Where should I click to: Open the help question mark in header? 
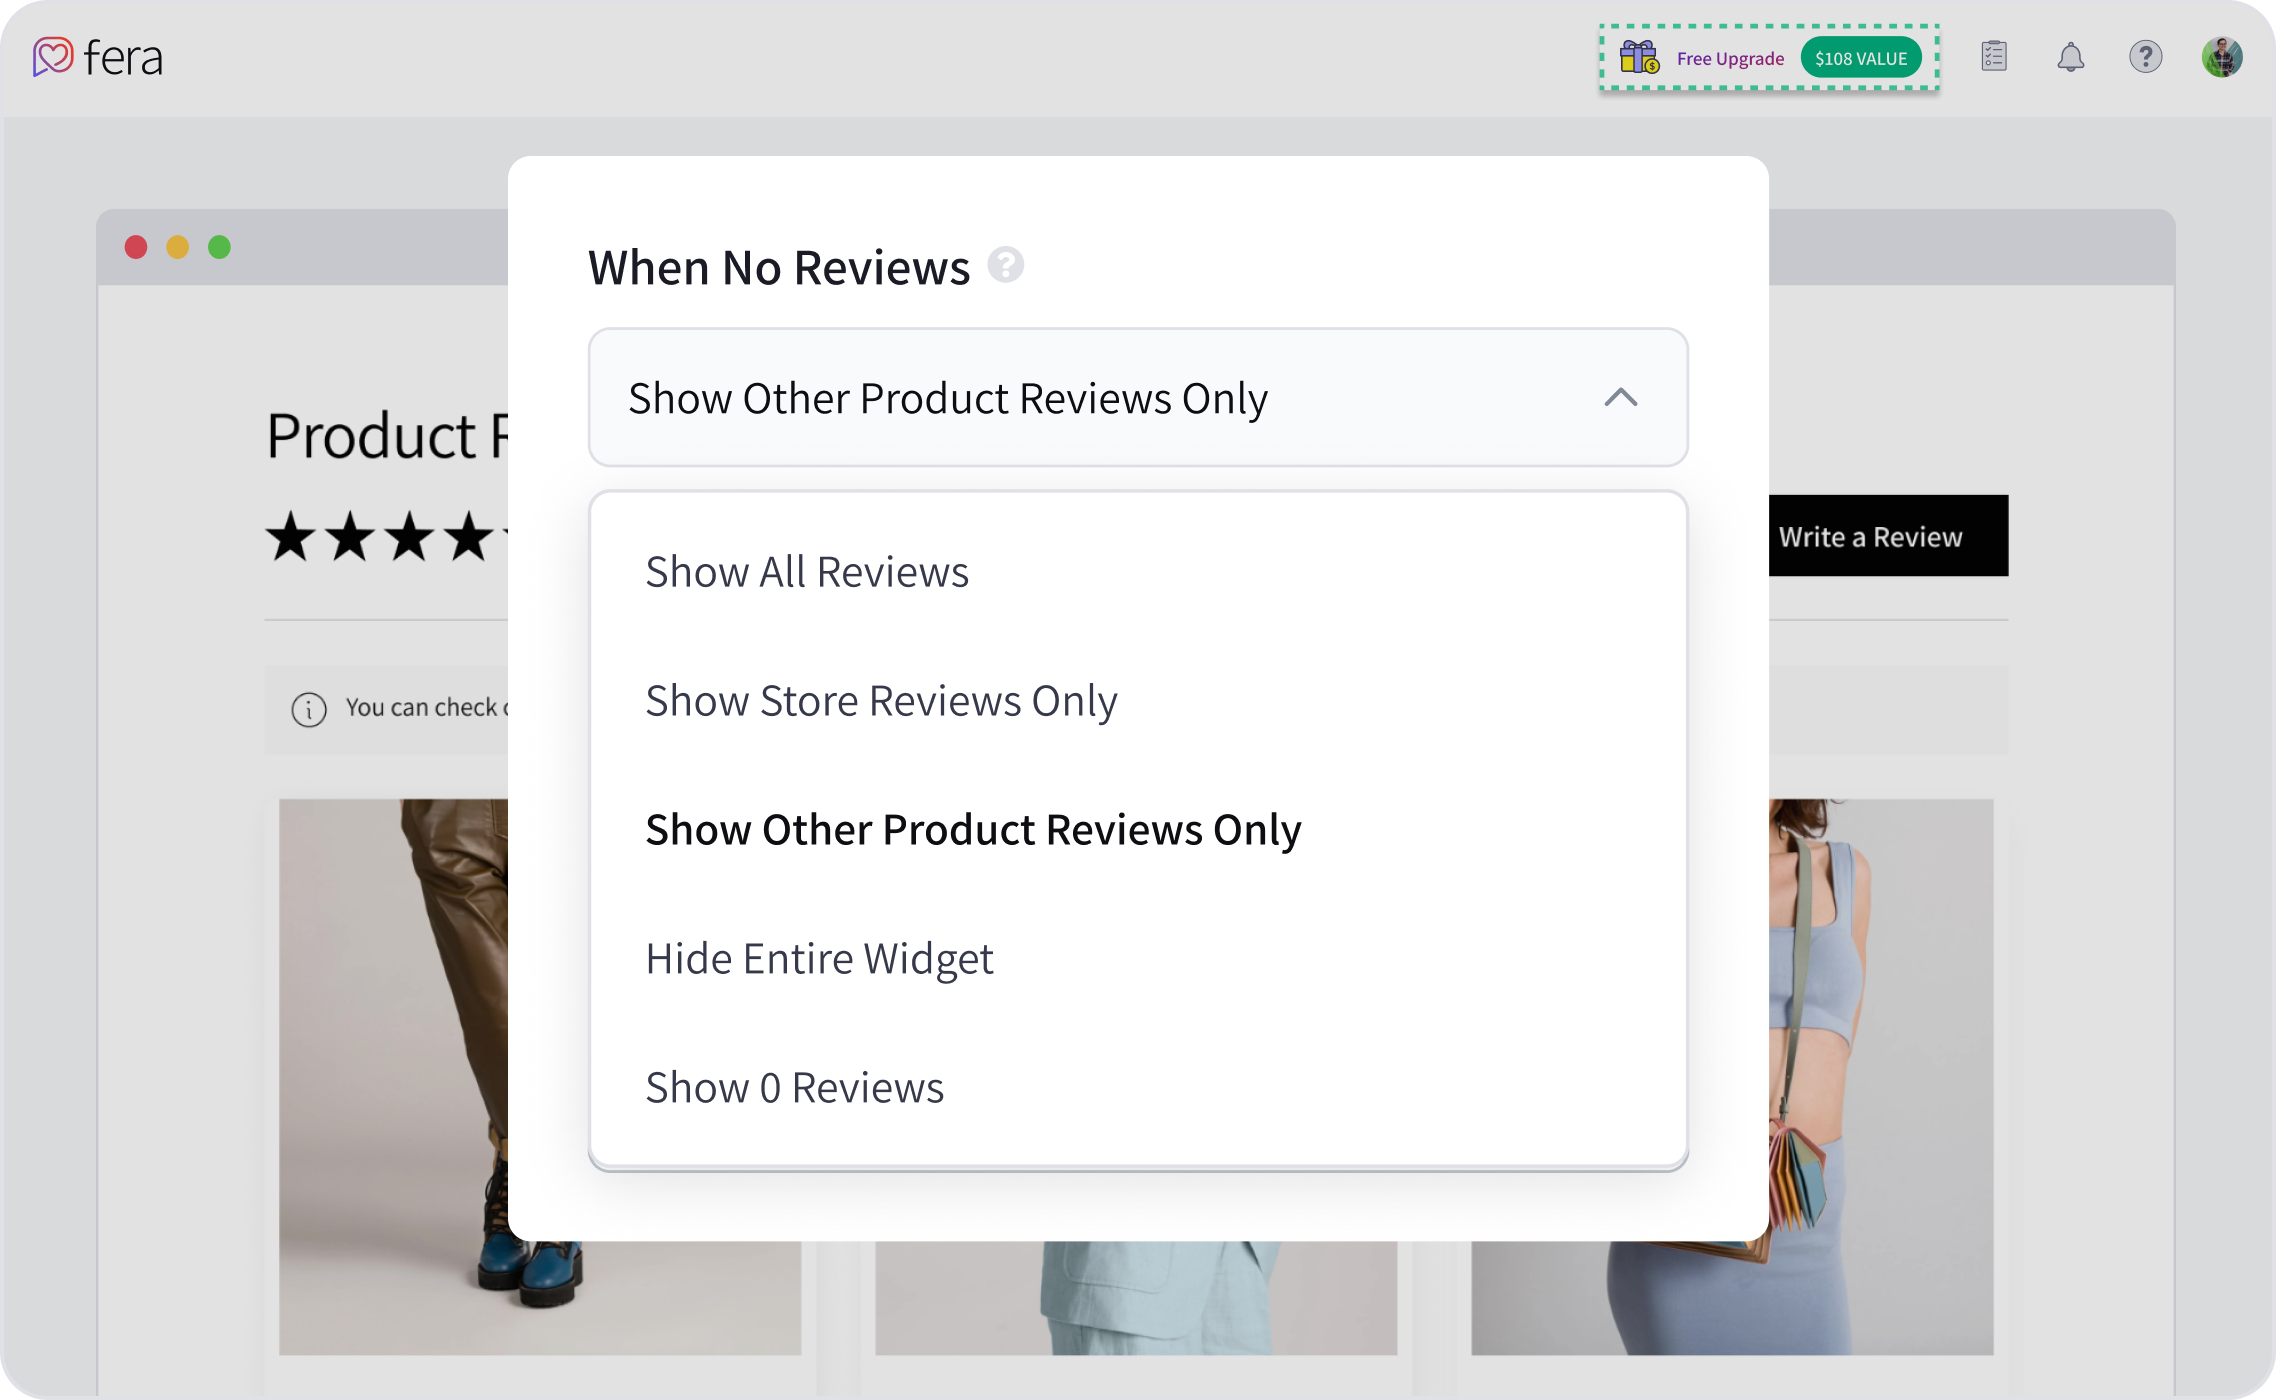[x=2145, y=57]
